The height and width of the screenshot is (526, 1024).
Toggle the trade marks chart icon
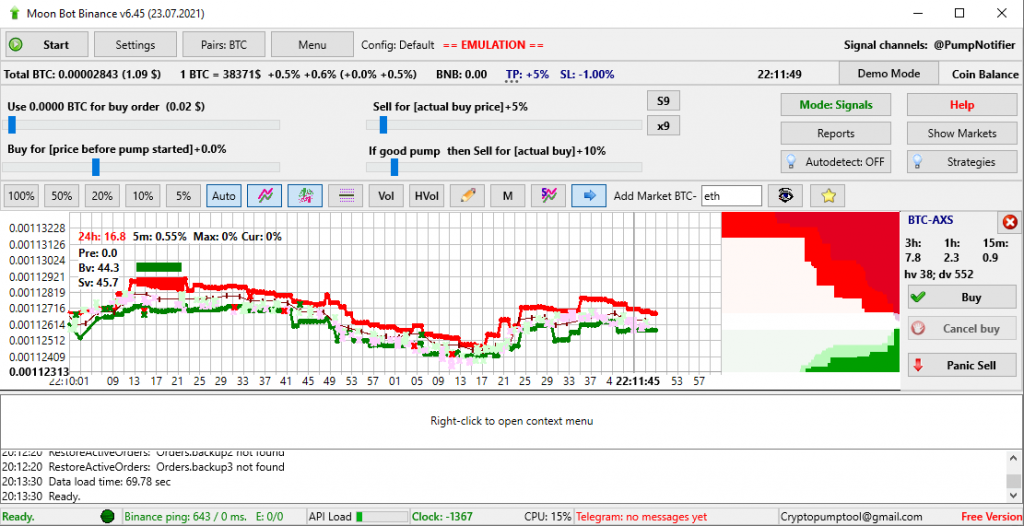tap(305, 195)
